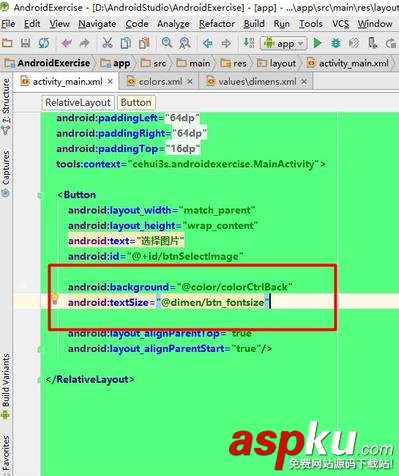This screenshot has height=476, width=399.
Task: Open the VCS menu
Action: tap(340, 24)
